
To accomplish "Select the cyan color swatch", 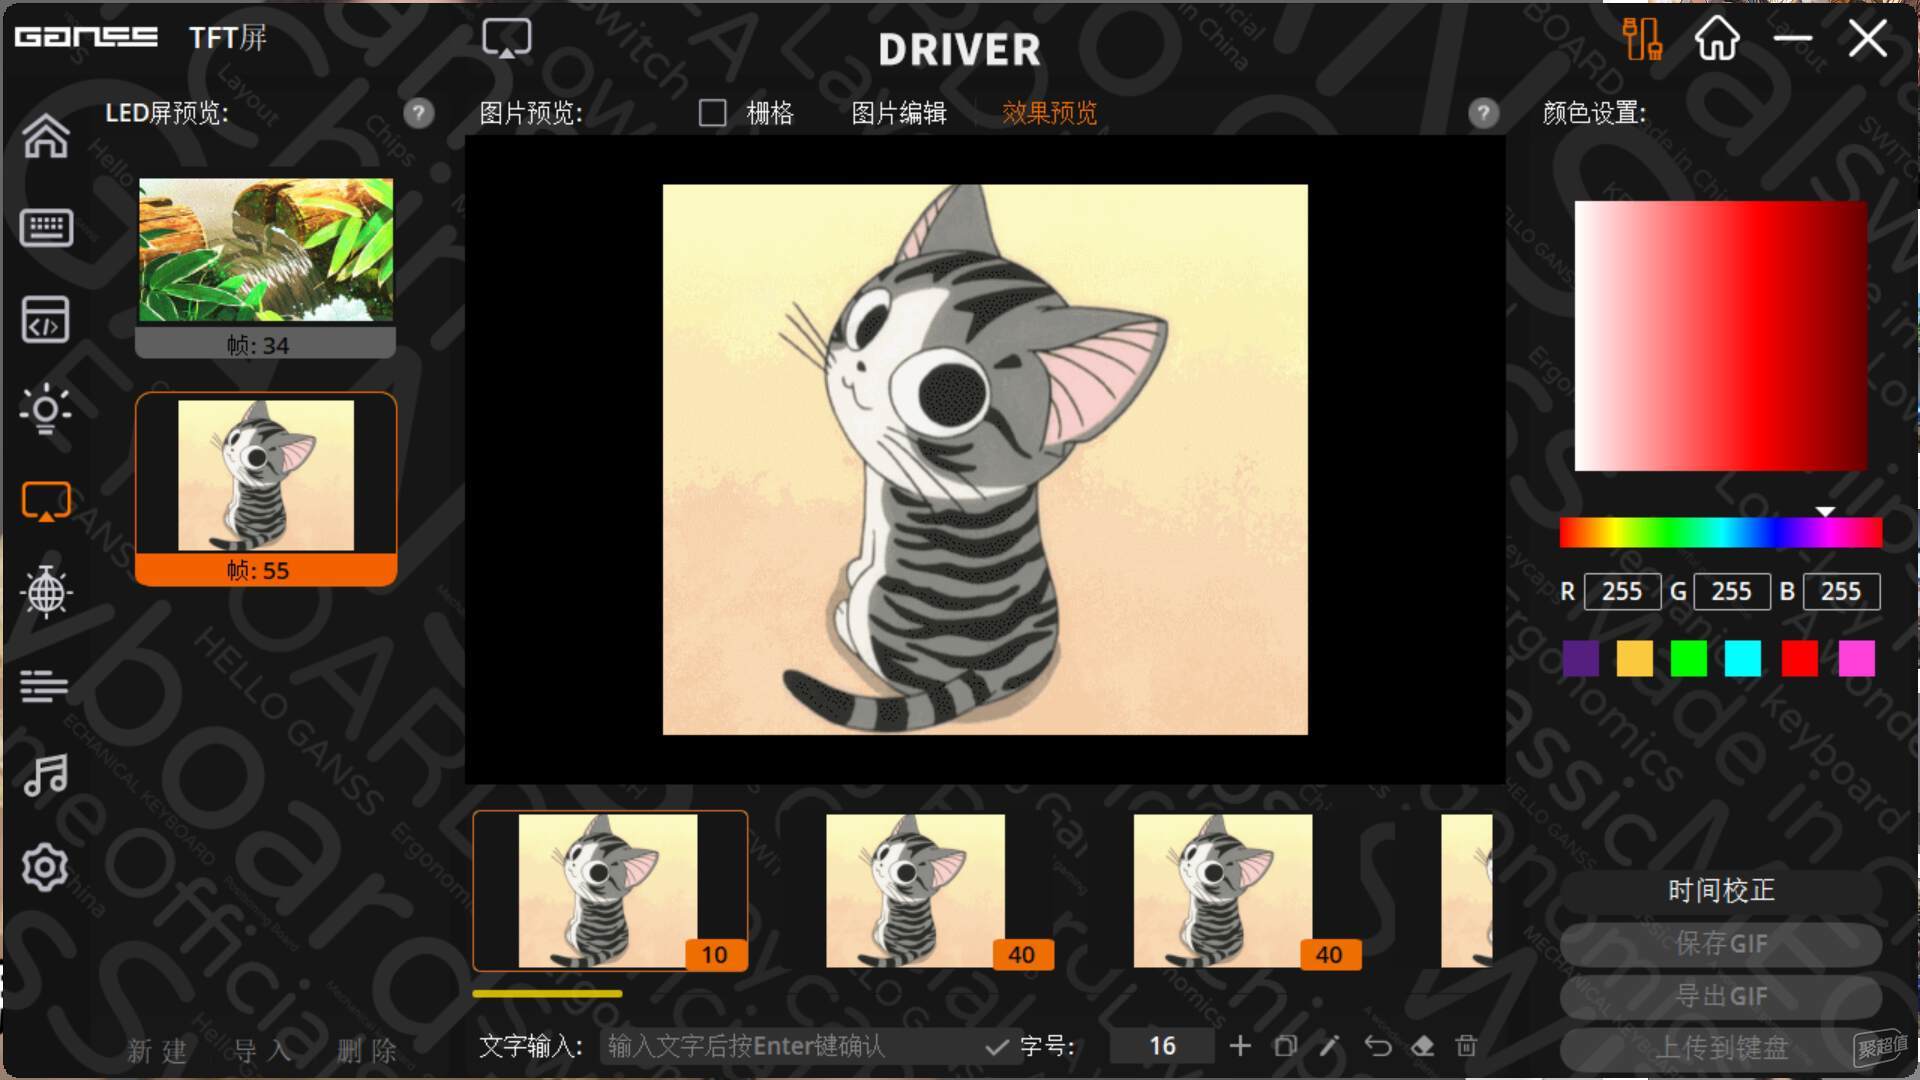I will 1743,659.
